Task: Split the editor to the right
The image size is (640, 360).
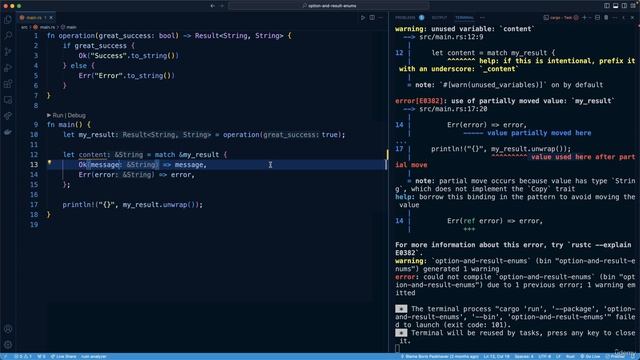Action: pos(372,18)
